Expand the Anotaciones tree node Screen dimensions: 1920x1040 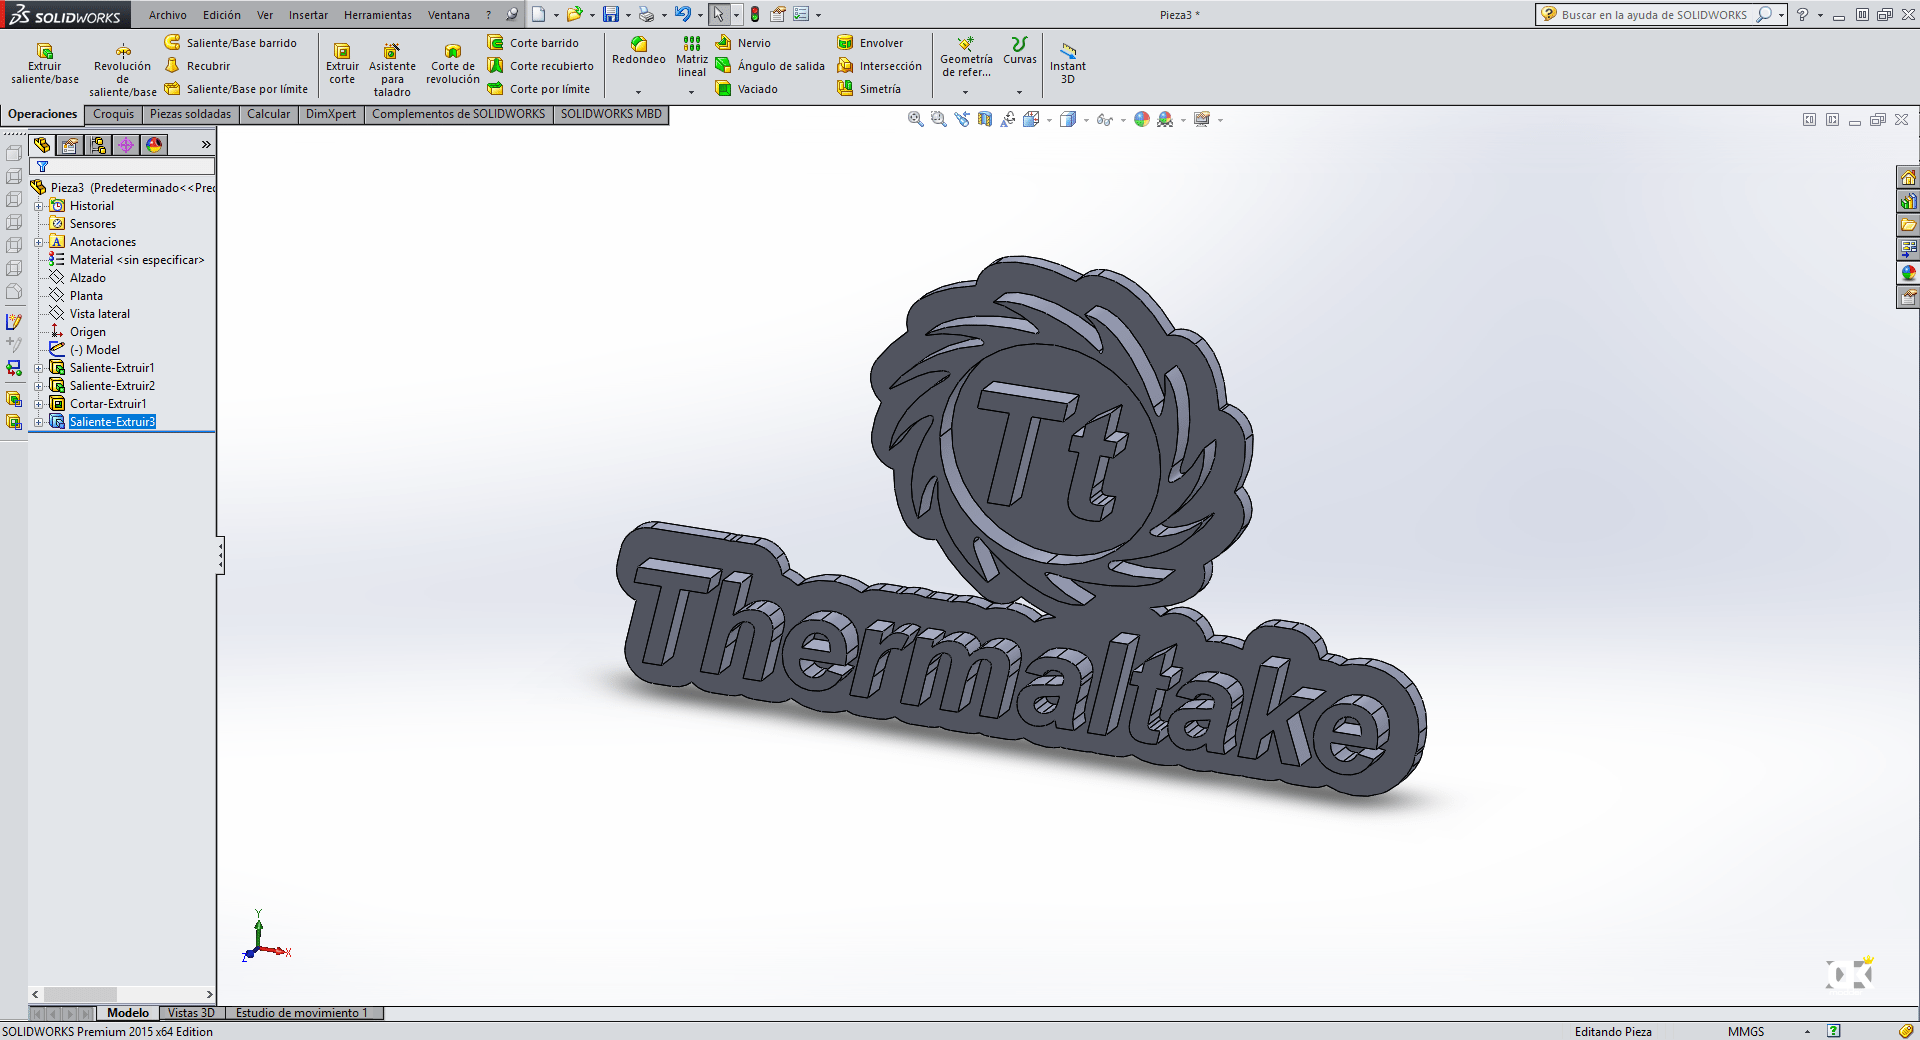[39, 242]
